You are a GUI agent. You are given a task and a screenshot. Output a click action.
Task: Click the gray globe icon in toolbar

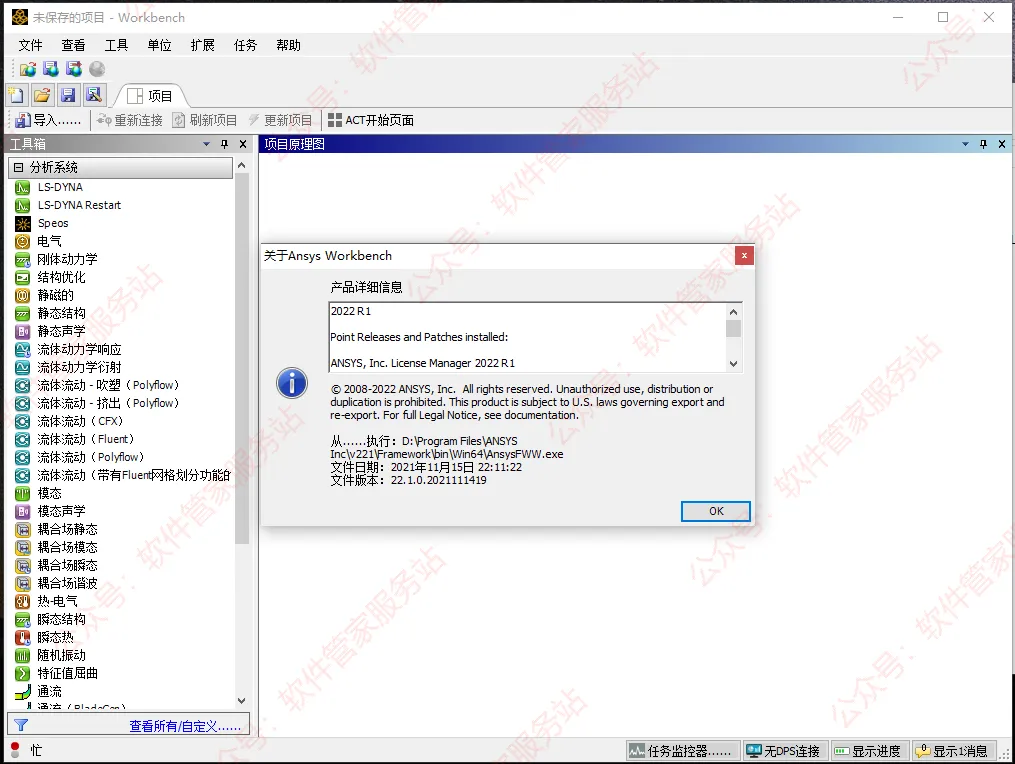pos(97,69)
